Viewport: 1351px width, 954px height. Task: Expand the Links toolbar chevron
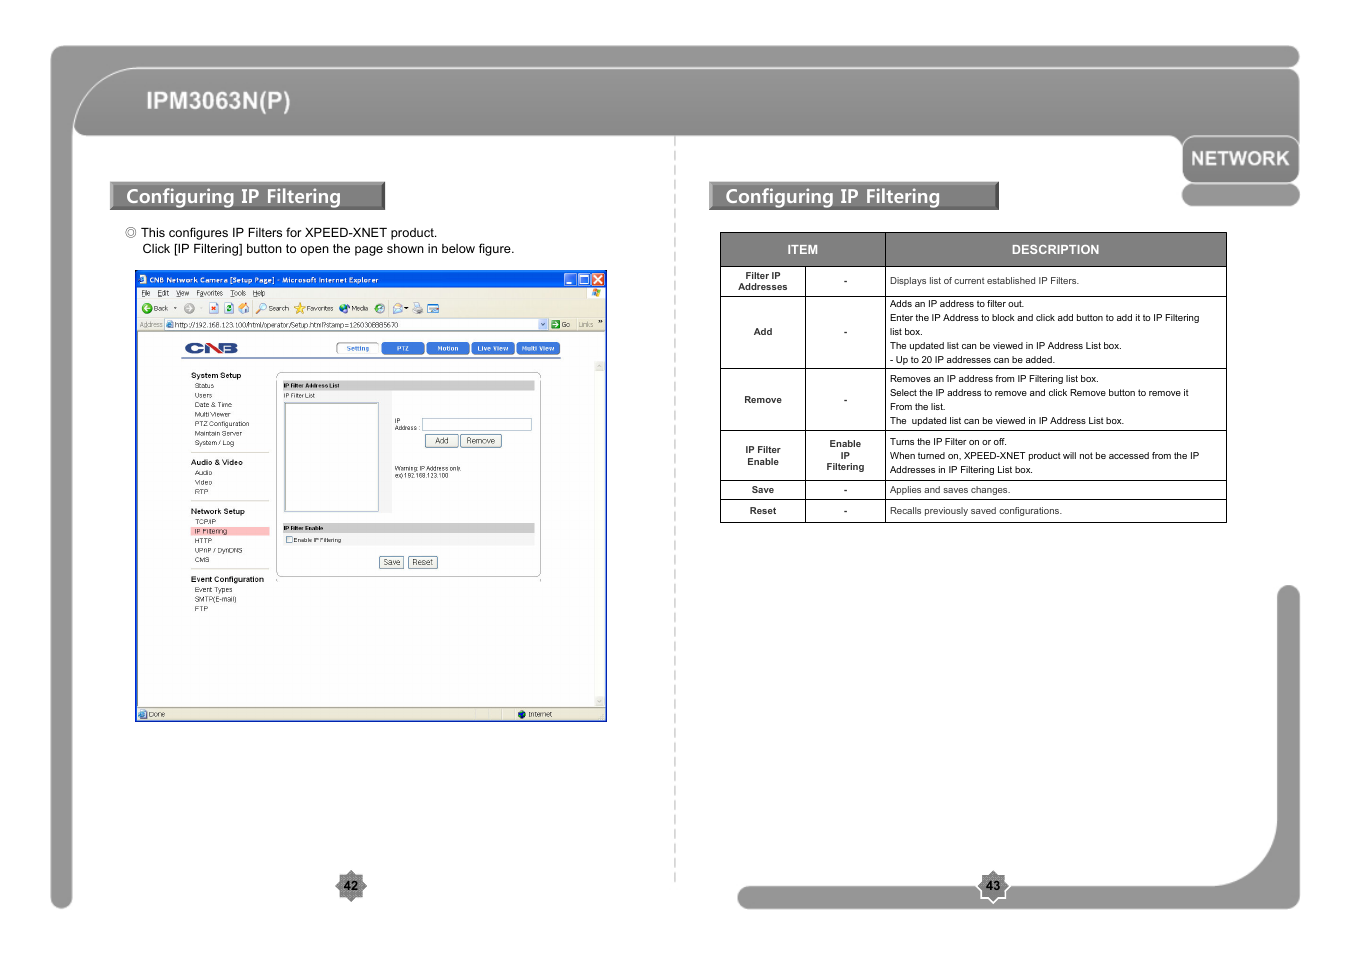tap(600, 322)
